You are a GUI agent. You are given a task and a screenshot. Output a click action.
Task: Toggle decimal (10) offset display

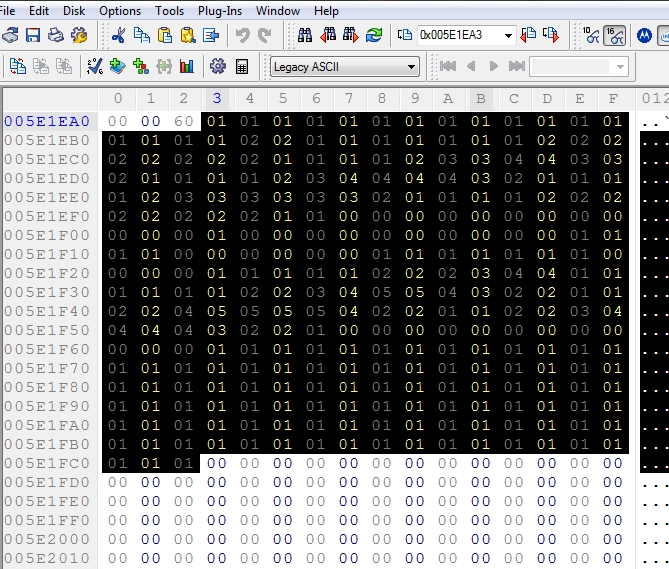click(x=591, y=35)
